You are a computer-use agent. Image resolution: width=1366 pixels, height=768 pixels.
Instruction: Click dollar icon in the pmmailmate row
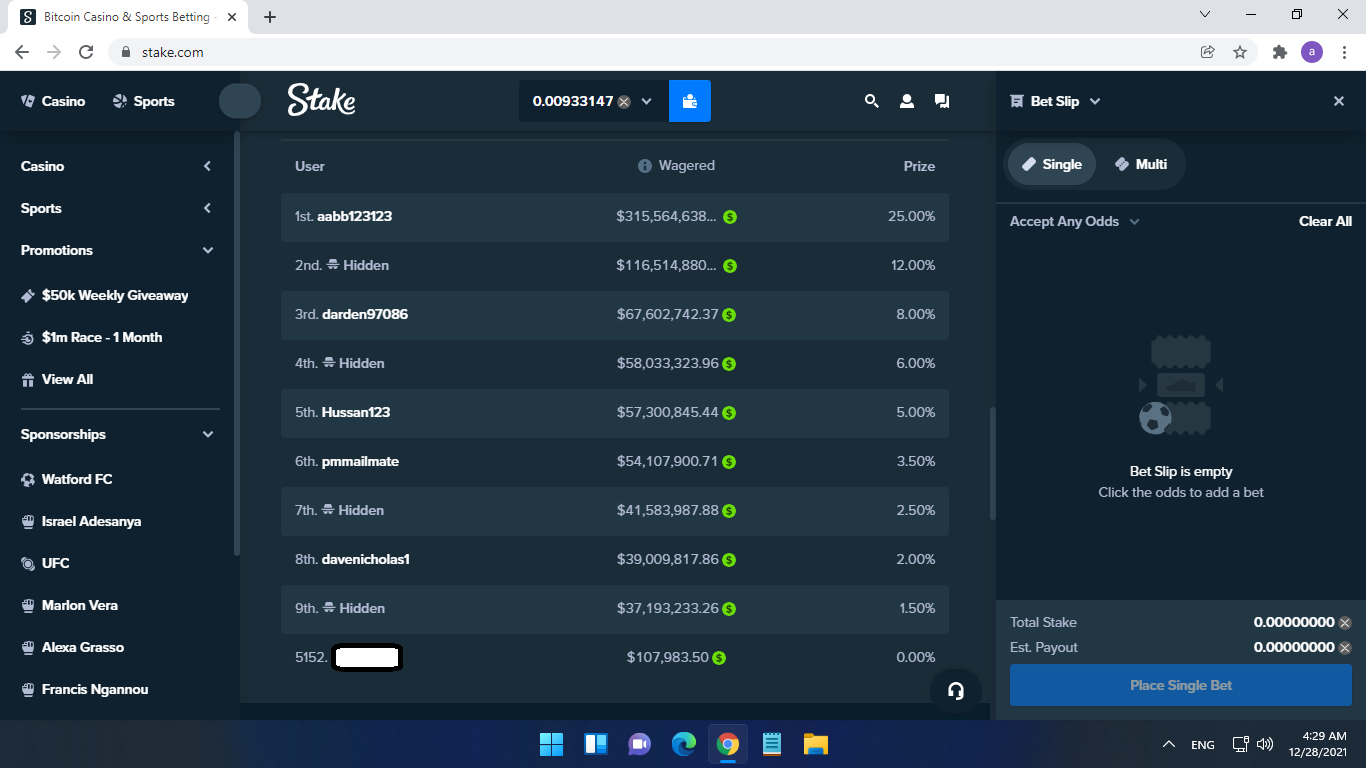pos(729,462)
